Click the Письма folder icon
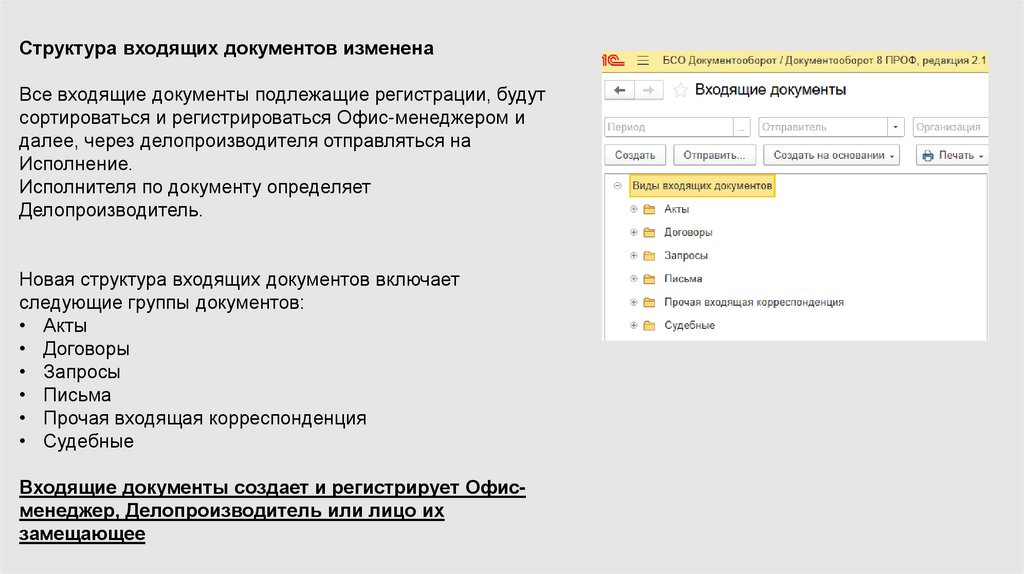Screen dimensions: 1024x574 click(x=649, y=279)
